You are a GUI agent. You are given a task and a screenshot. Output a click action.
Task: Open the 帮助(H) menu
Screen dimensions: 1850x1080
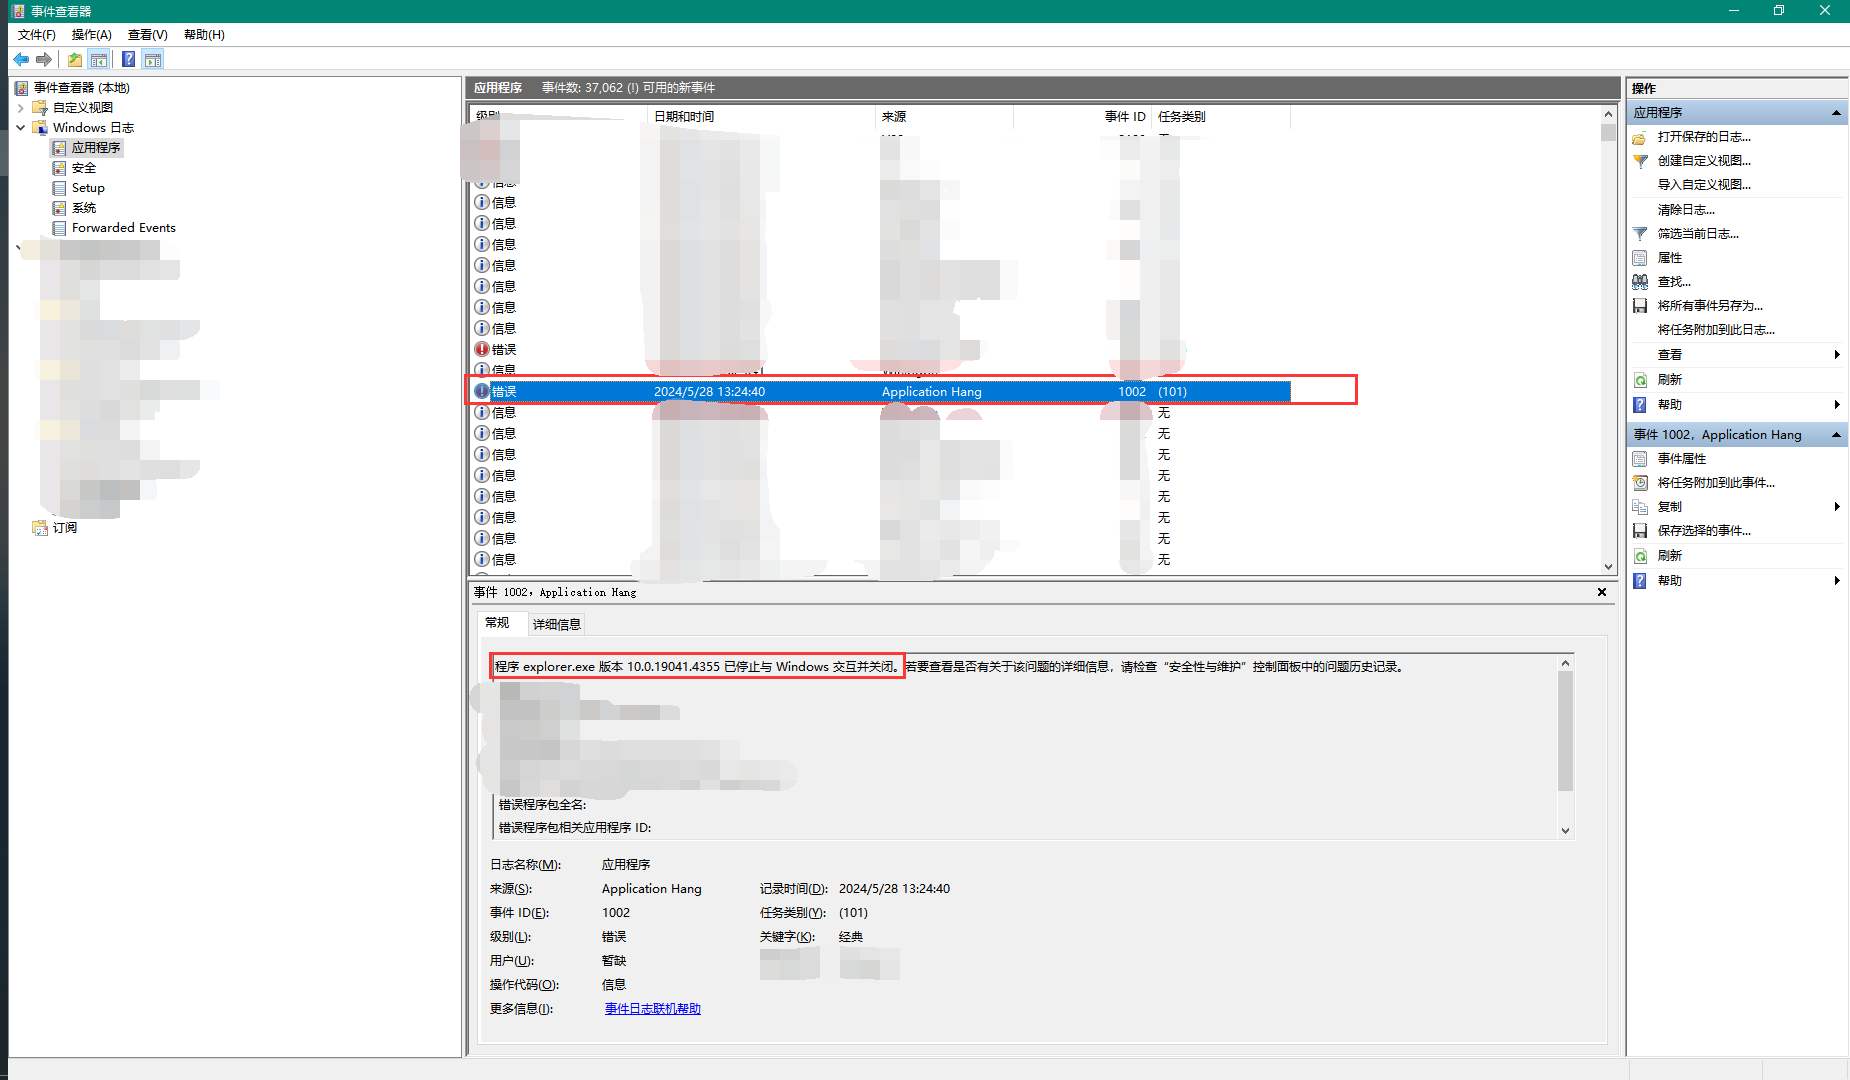[x=204, y=35]
